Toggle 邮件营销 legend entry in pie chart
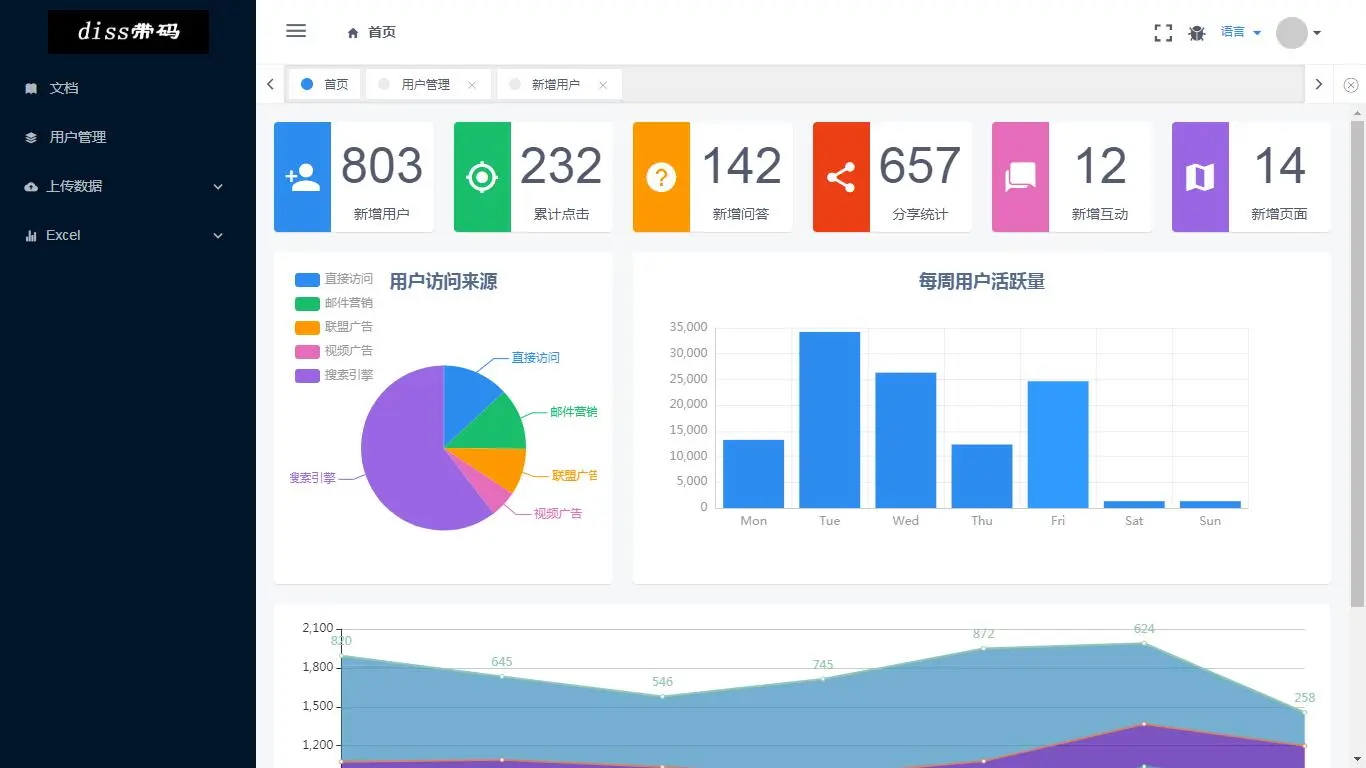The height and width of the screenshot is (768, 1366). coord(334,303)
